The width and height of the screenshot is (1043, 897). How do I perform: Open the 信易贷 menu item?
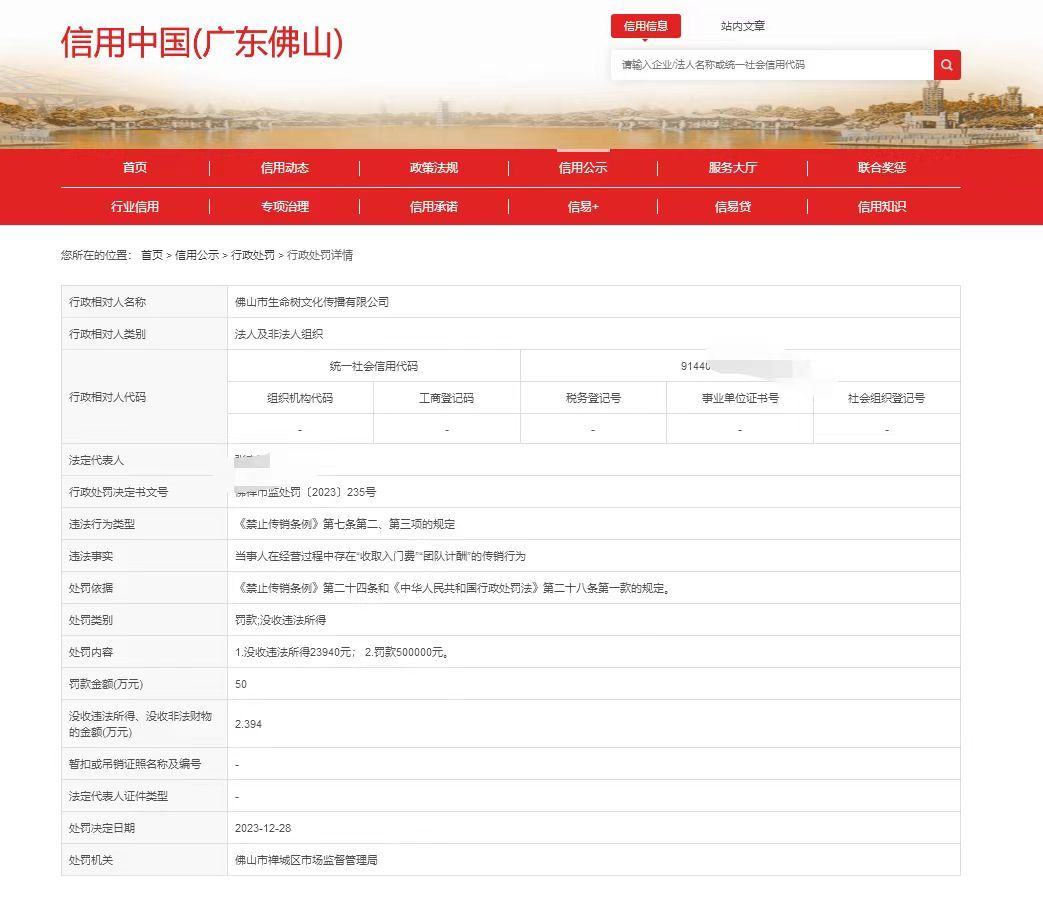tap(732, 207)
